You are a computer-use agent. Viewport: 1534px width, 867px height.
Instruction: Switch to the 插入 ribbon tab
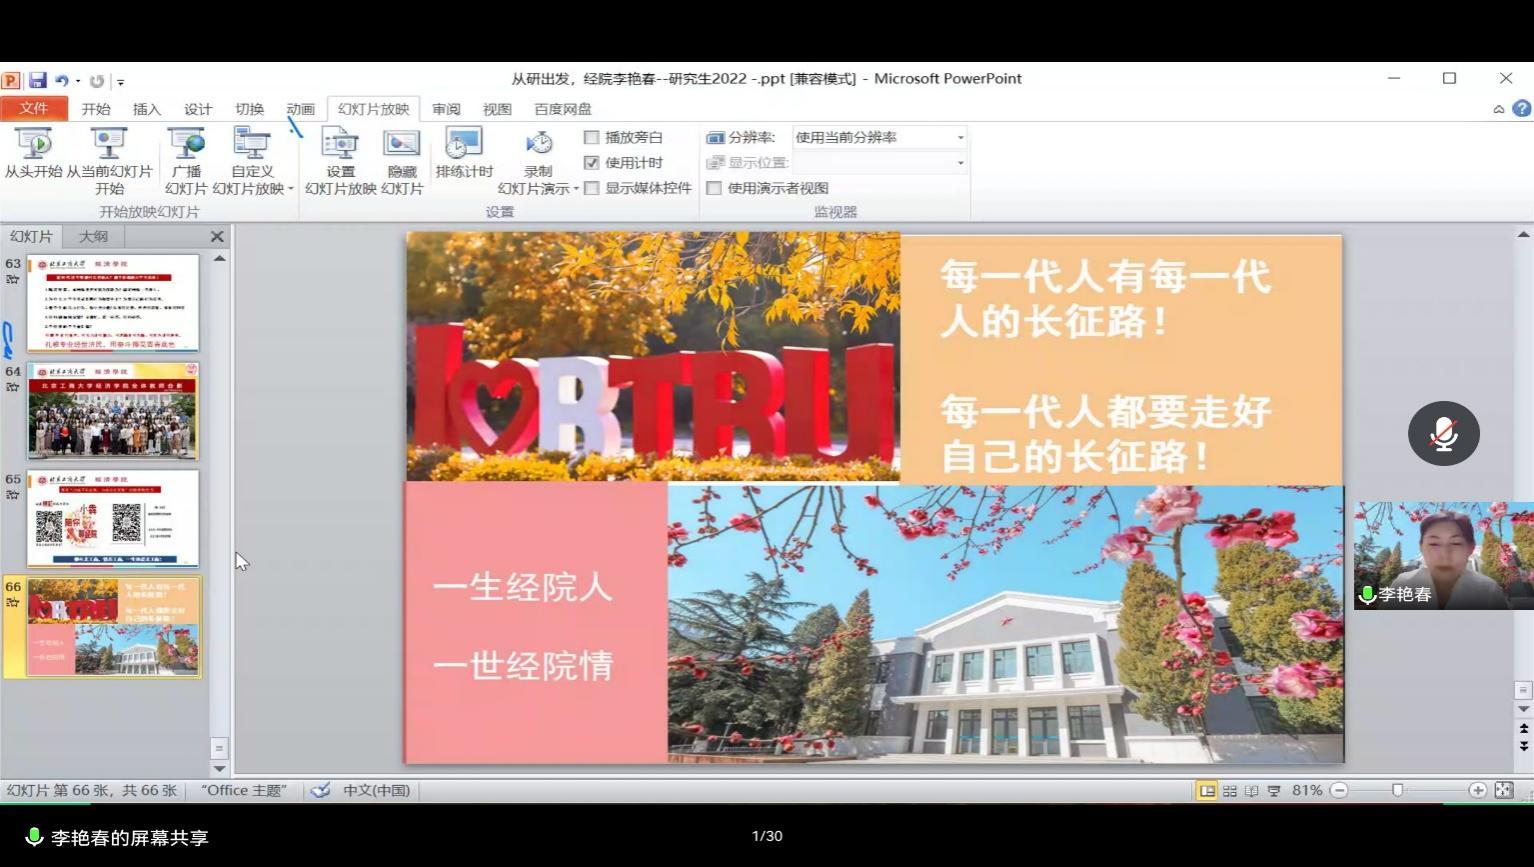[x=147, y=109]
